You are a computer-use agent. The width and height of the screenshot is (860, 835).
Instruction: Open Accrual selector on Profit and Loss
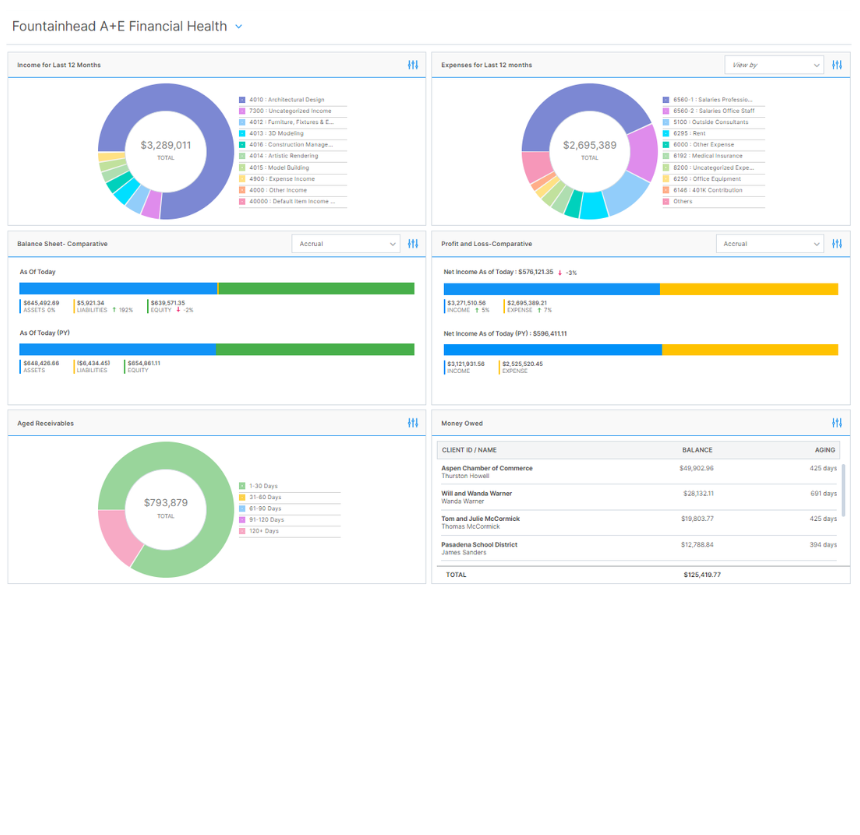click(769, 243)
